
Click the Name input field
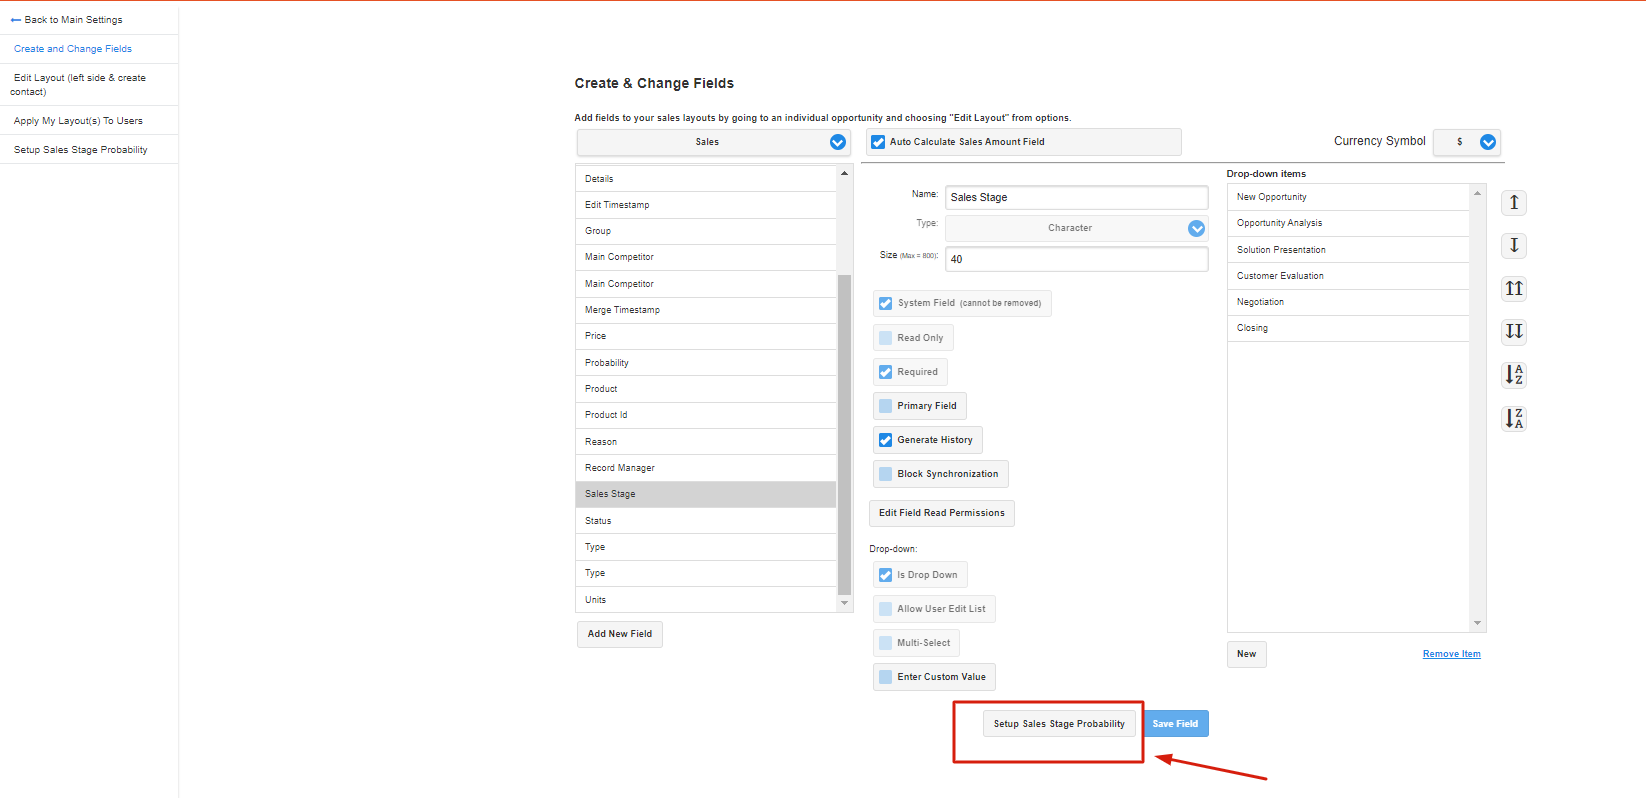point(1075,198)
